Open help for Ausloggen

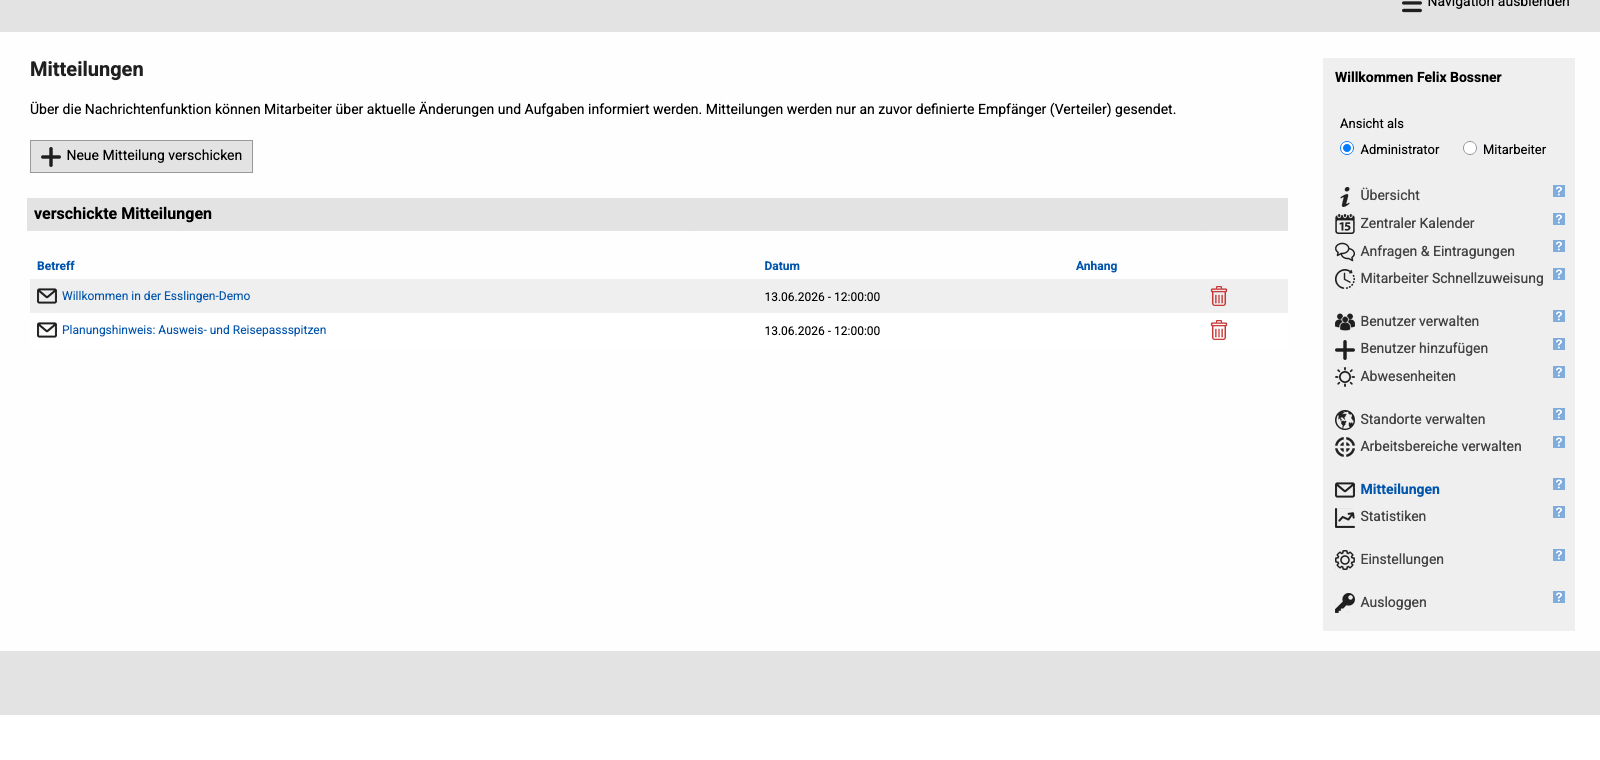pos(1558,597)
